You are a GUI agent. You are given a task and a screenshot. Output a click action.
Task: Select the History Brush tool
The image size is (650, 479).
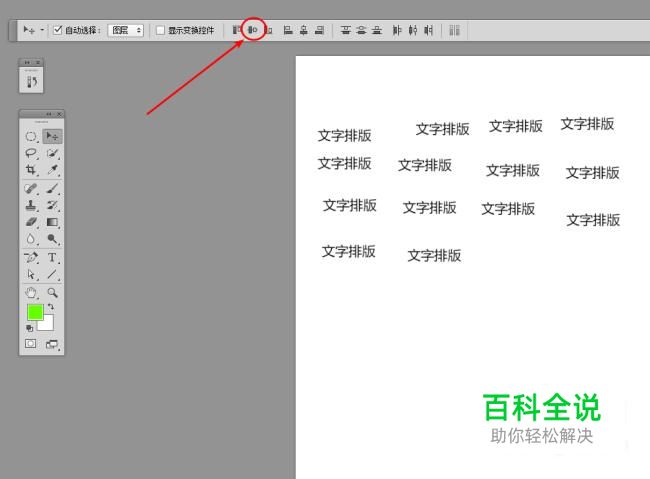pyautogui.click(x=52, y=205)
